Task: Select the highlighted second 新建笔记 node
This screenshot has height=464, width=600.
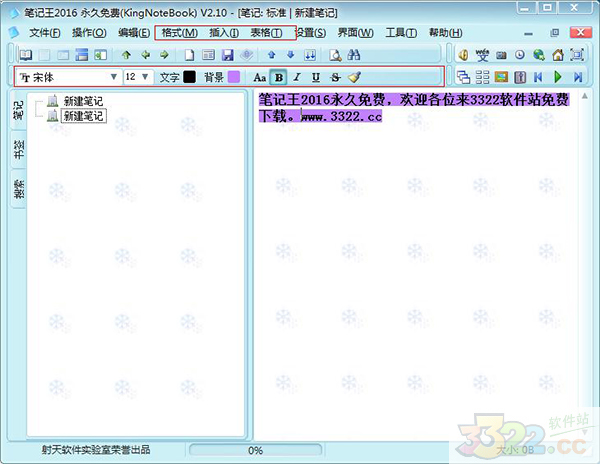Action: pyautogui.click(x=83, y=116)
